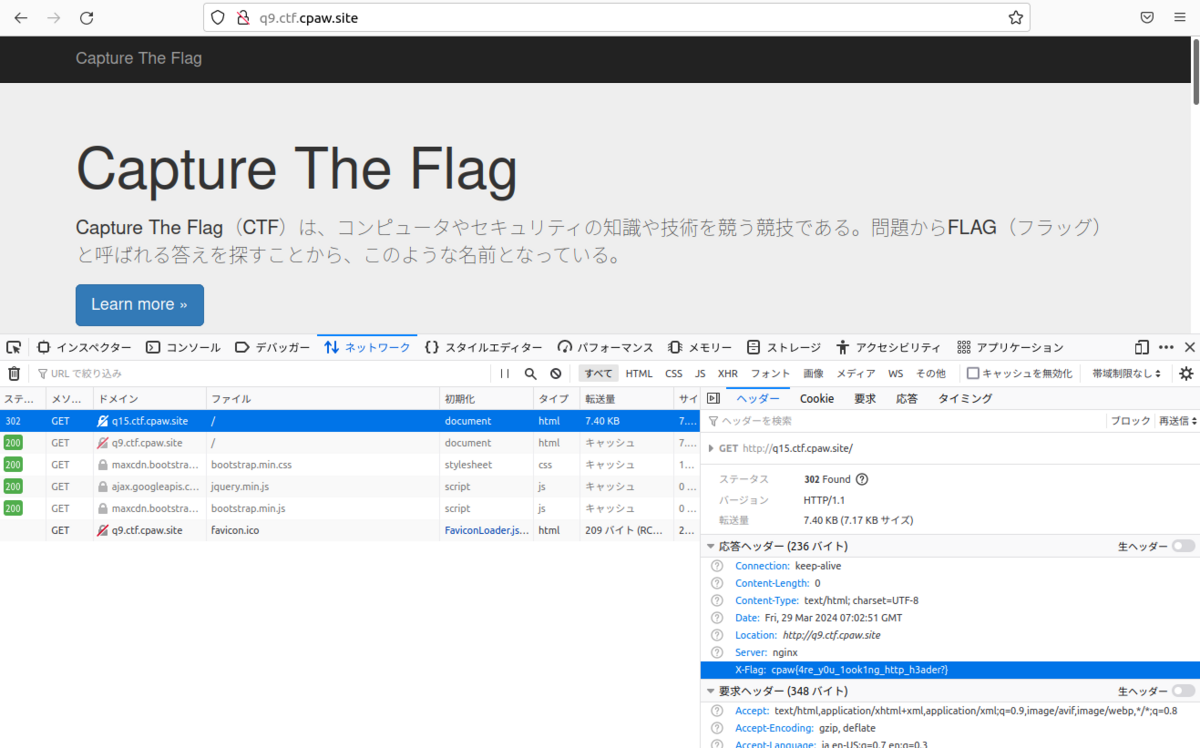Screen dimensions: 1200x748
Task: Open Responsive Design Mode in DevTools
Action: tap(1141, 347)
